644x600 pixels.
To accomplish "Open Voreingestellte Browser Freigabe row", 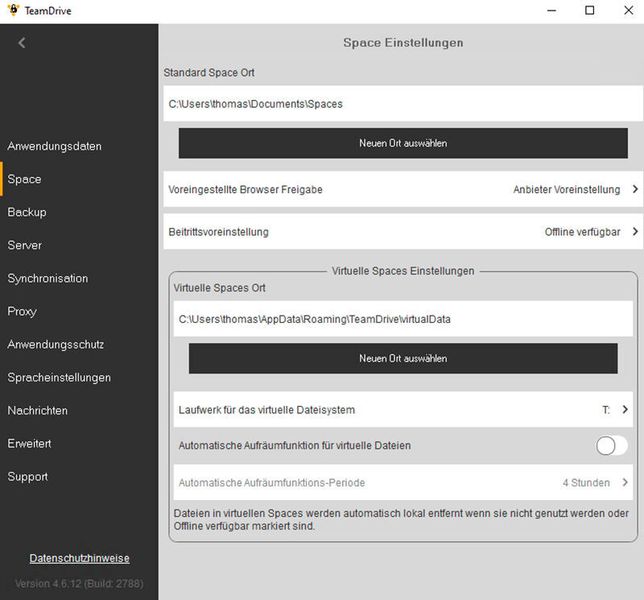I will 403,189.
